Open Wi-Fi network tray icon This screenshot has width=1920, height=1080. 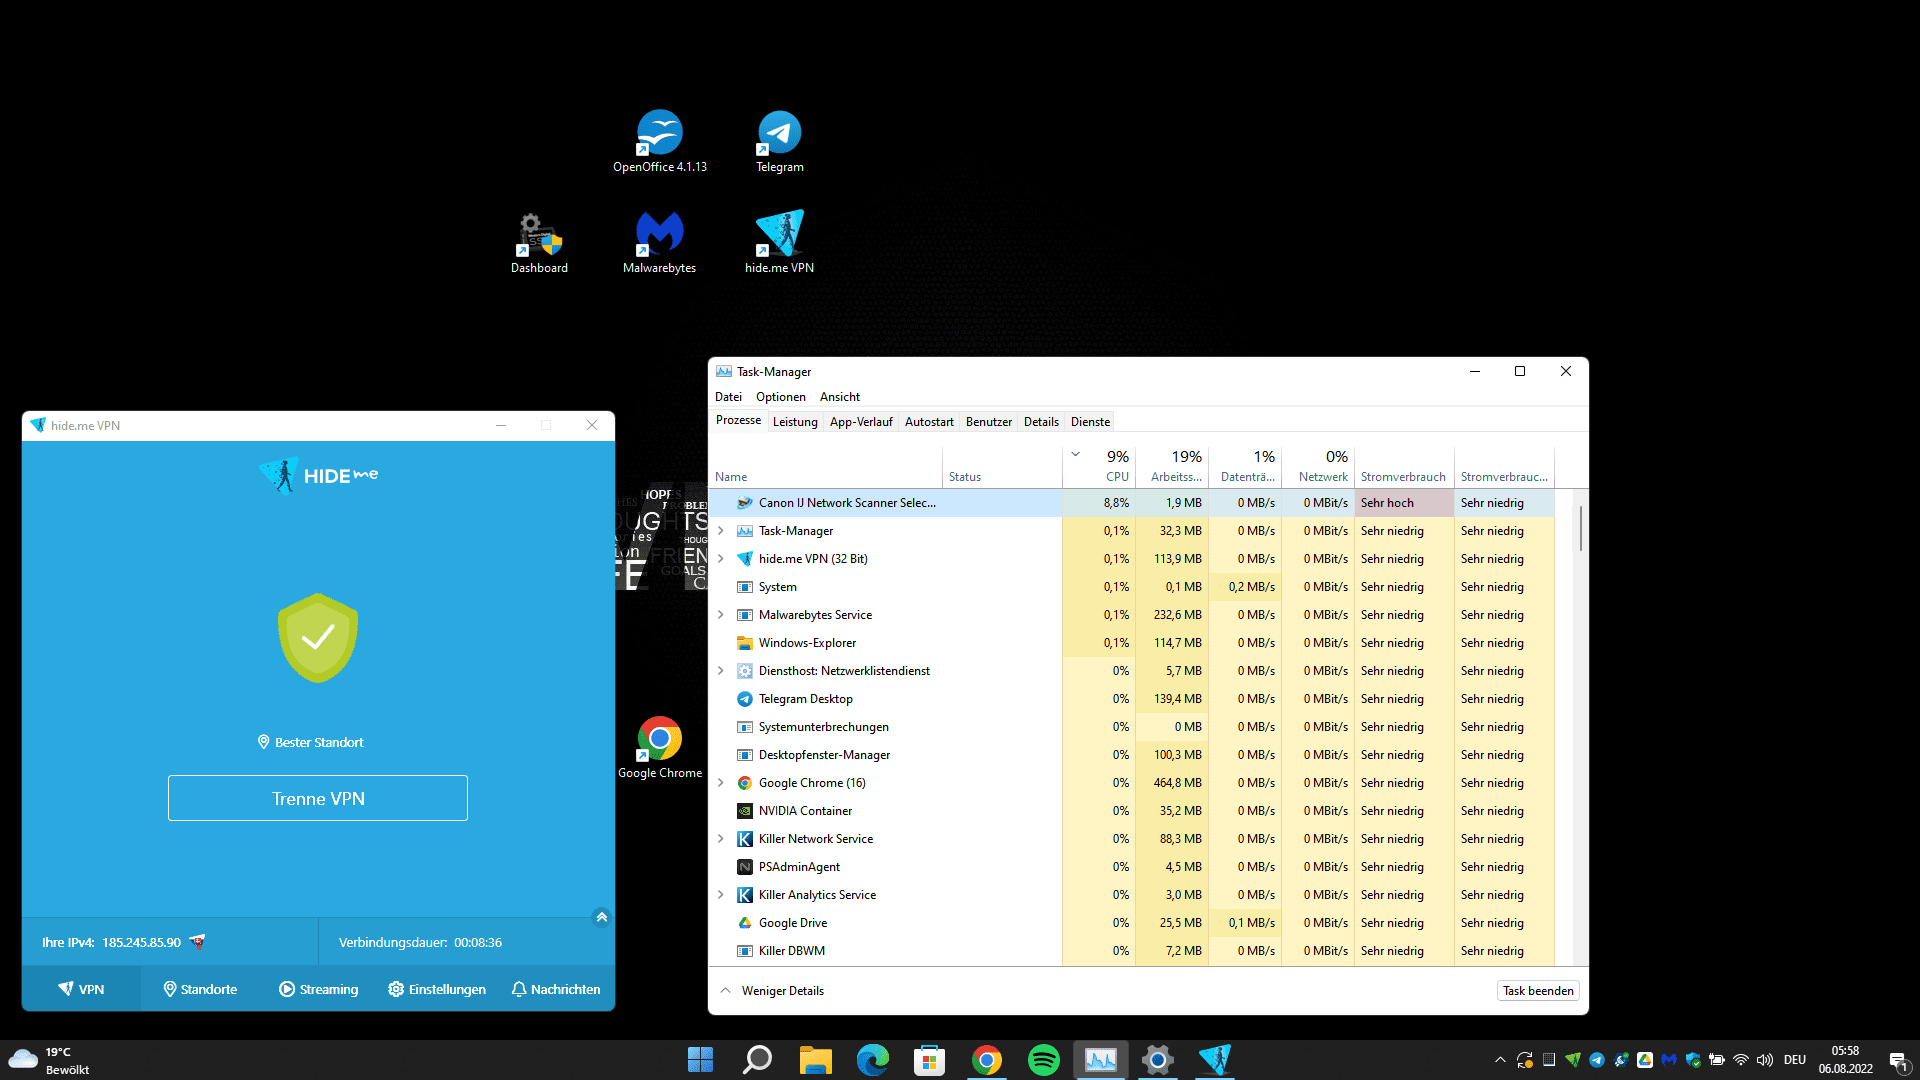pyautogui.click(x=1741, y=1060)
